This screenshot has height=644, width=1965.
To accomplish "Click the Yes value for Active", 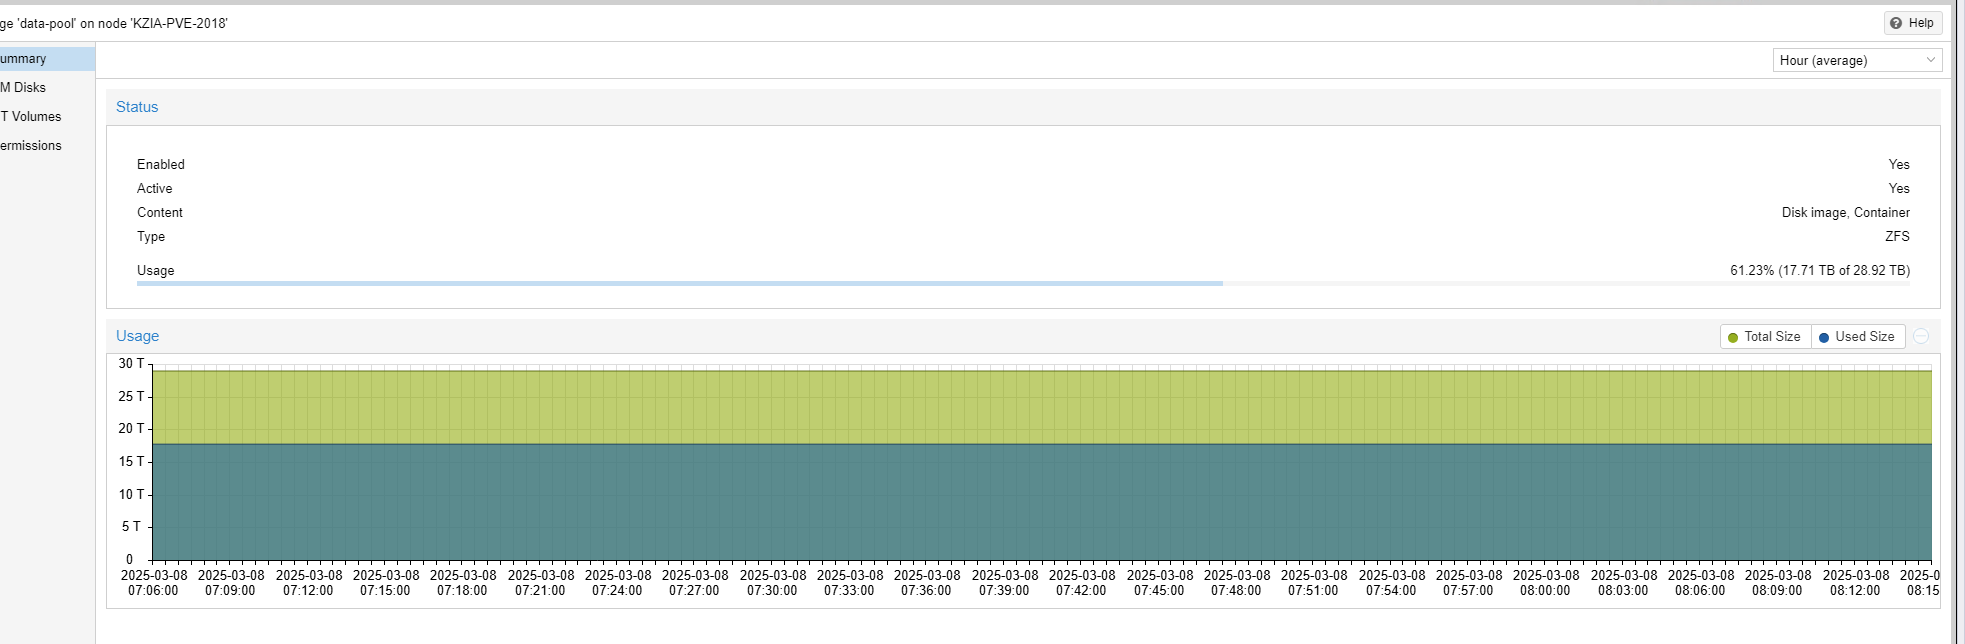I will [x=1899, y=189].
